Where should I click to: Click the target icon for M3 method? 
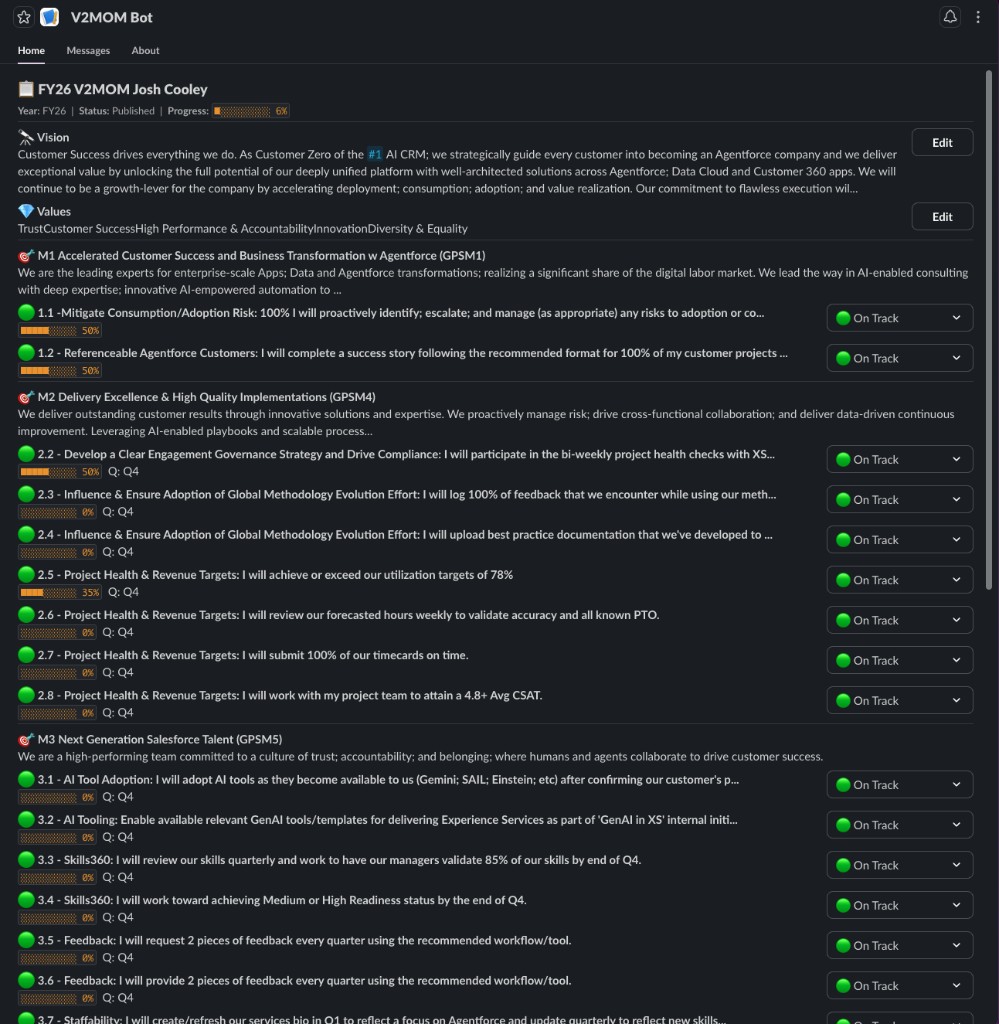pyautogui.click(x=25, y=739)
